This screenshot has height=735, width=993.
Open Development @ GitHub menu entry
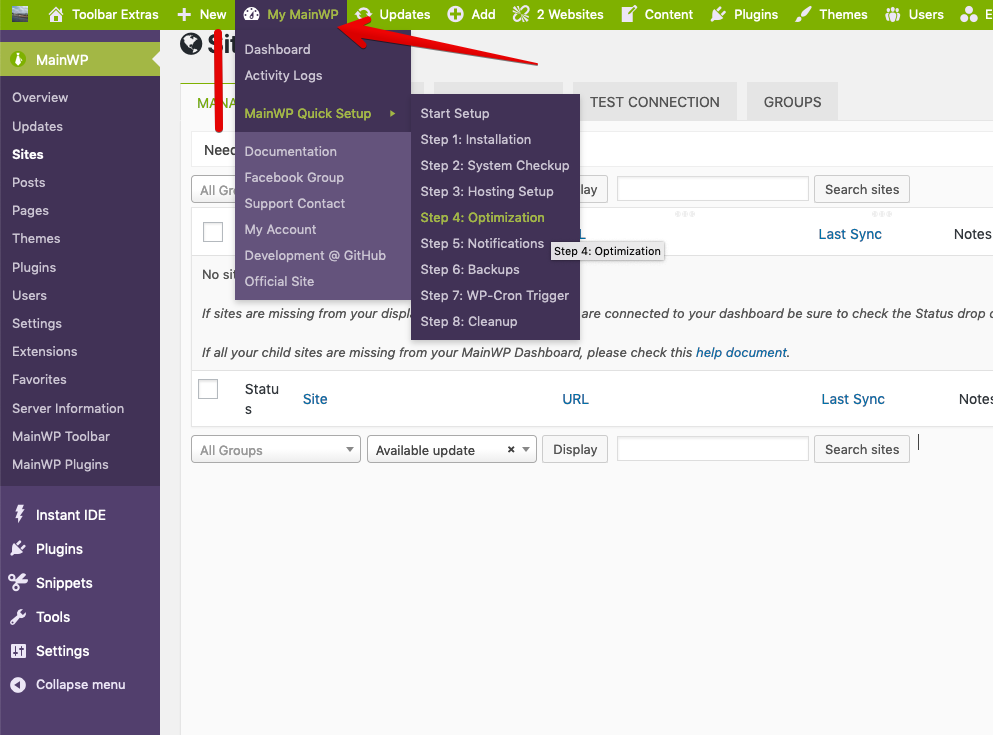[315, 255]
